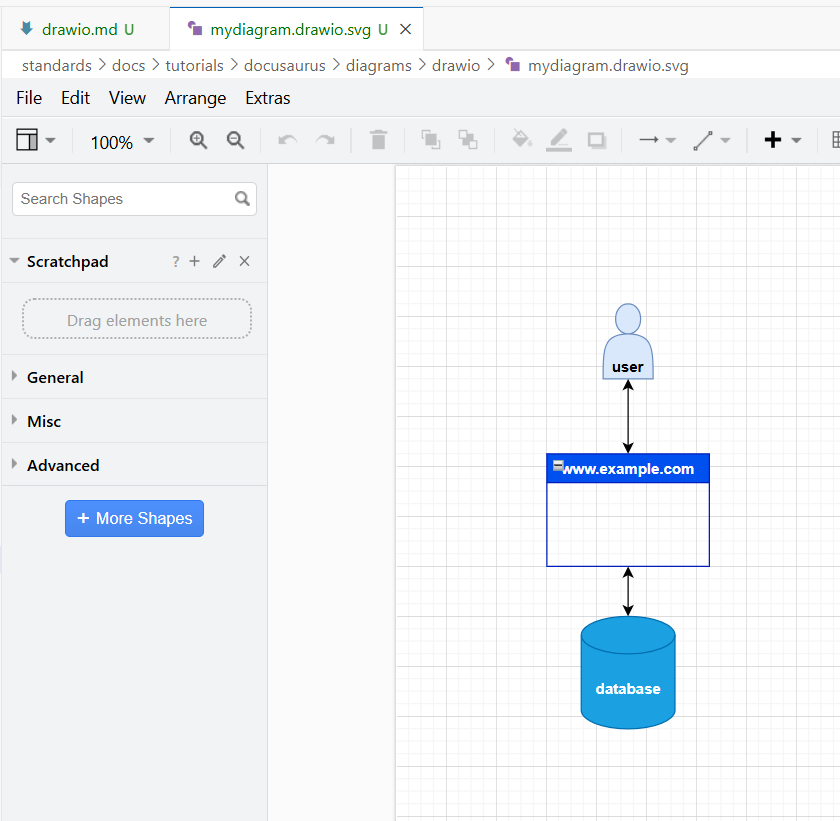Add to Scratchpad with the plus icon
The height and width of the screenshot is (821, 840).
coord(195,261)
